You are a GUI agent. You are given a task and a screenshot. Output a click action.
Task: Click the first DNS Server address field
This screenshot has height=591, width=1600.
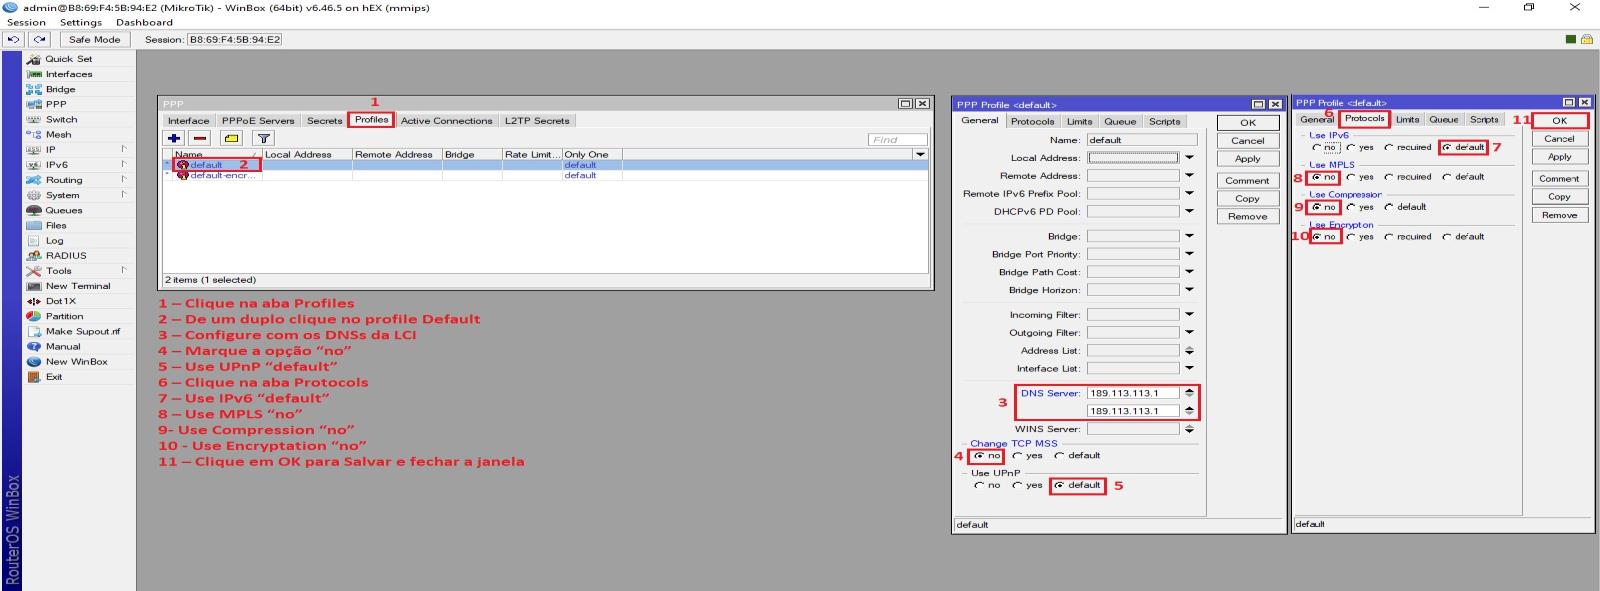[1133, 393]
